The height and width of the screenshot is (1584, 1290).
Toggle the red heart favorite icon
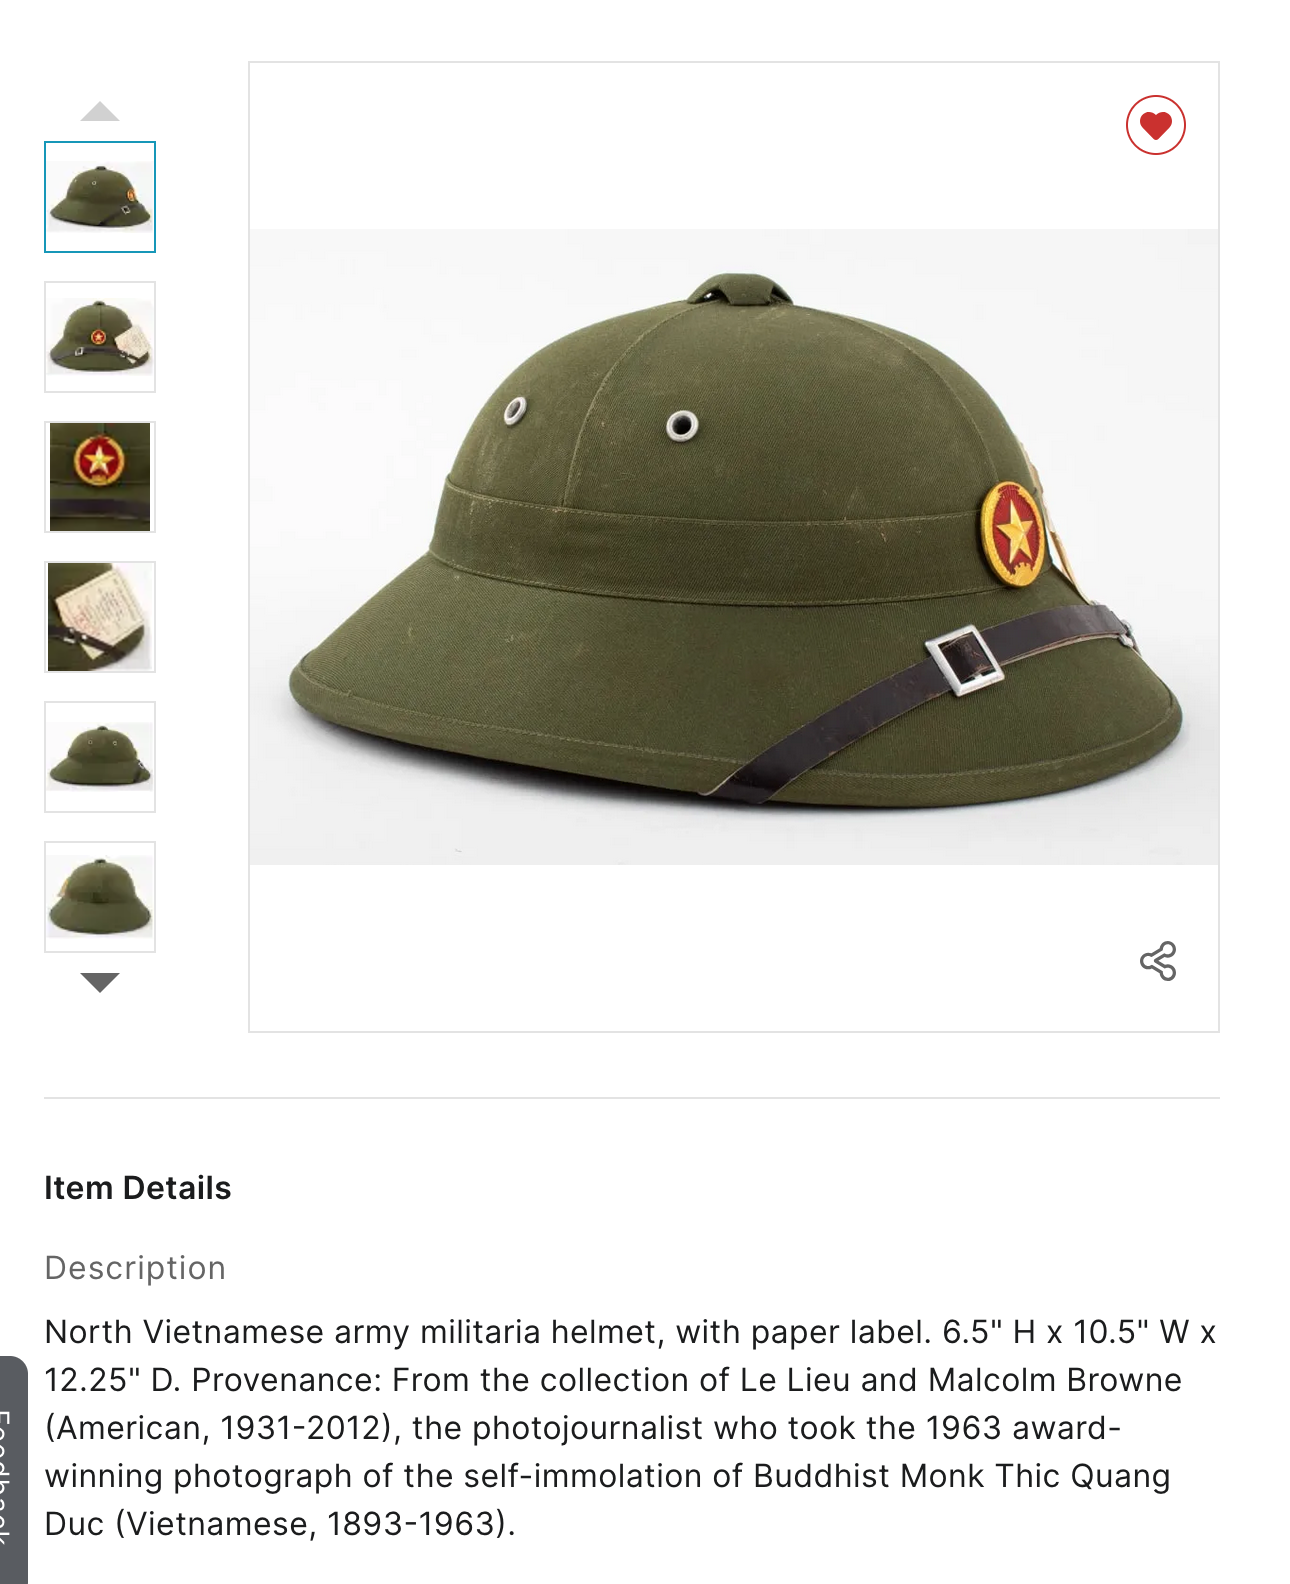(1155, 125)
